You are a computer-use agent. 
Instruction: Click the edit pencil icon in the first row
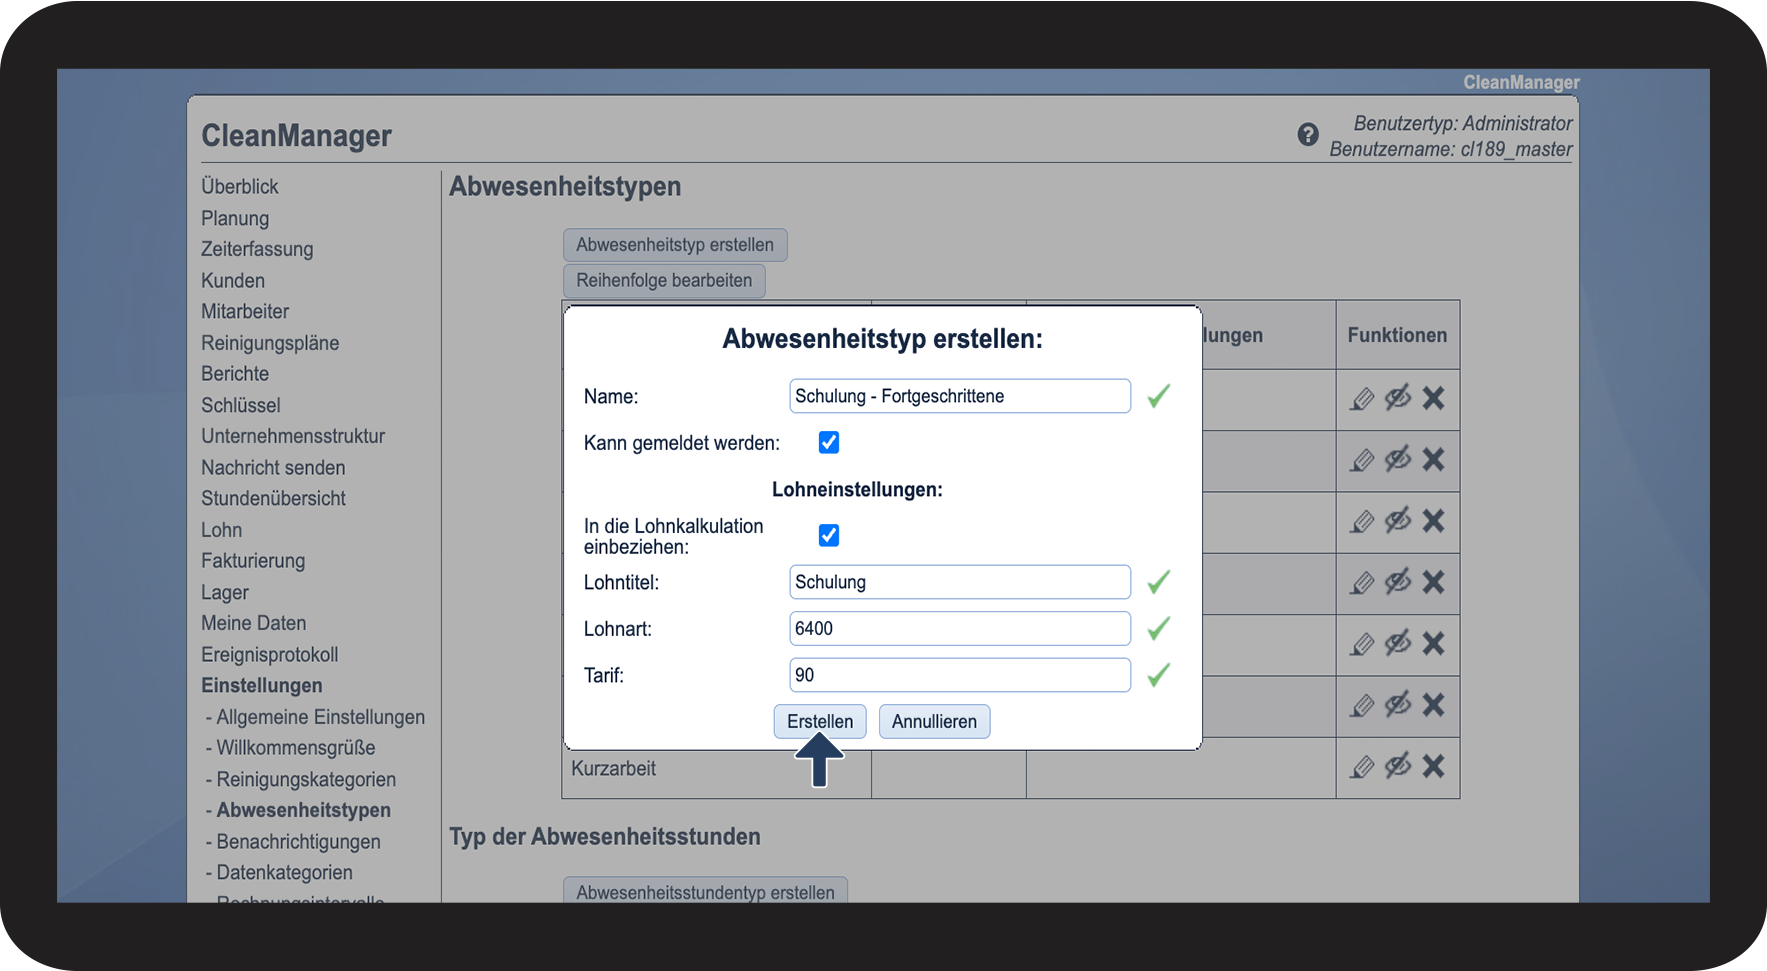click(x=1362, y=399)
